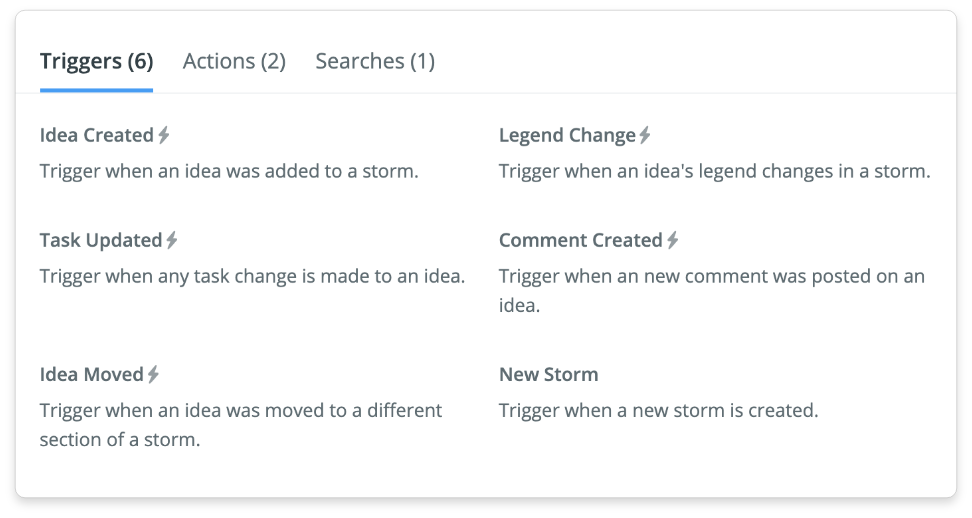This screenshot has width=972, height=518.
Task: Click the 'new storm is created' description
Action: point(658,410)
